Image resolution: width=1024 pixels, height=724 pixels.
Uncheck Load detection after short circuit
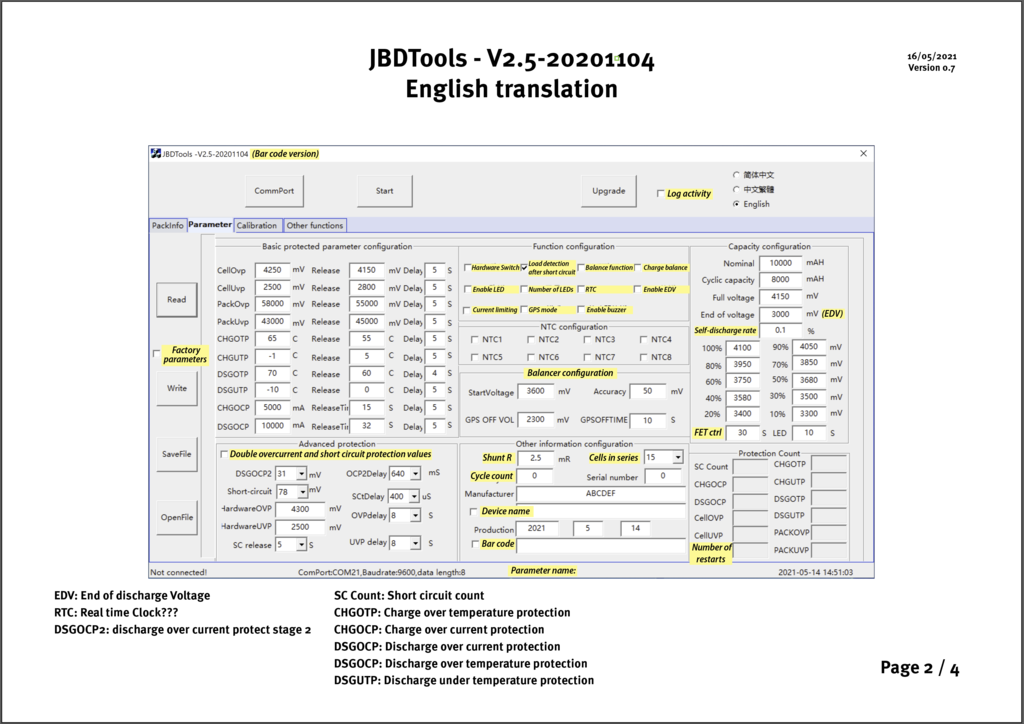tap(524, 268)
